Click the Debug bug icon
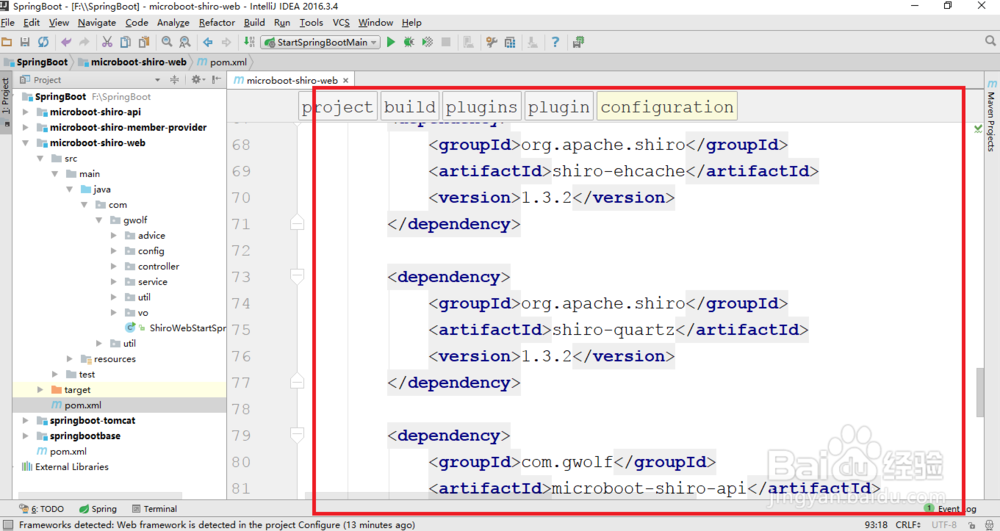 (x=409, y=42)
